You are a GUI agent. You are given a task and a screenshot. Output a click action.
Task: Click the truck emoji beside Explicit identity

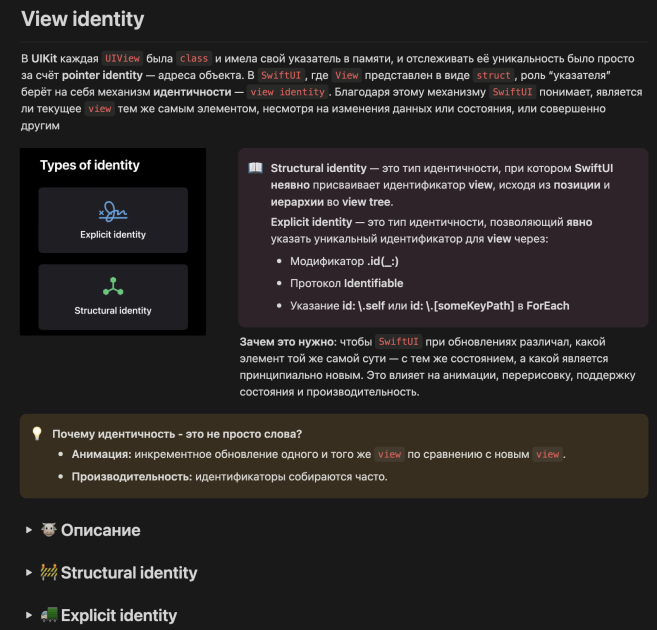pos(49,615)
